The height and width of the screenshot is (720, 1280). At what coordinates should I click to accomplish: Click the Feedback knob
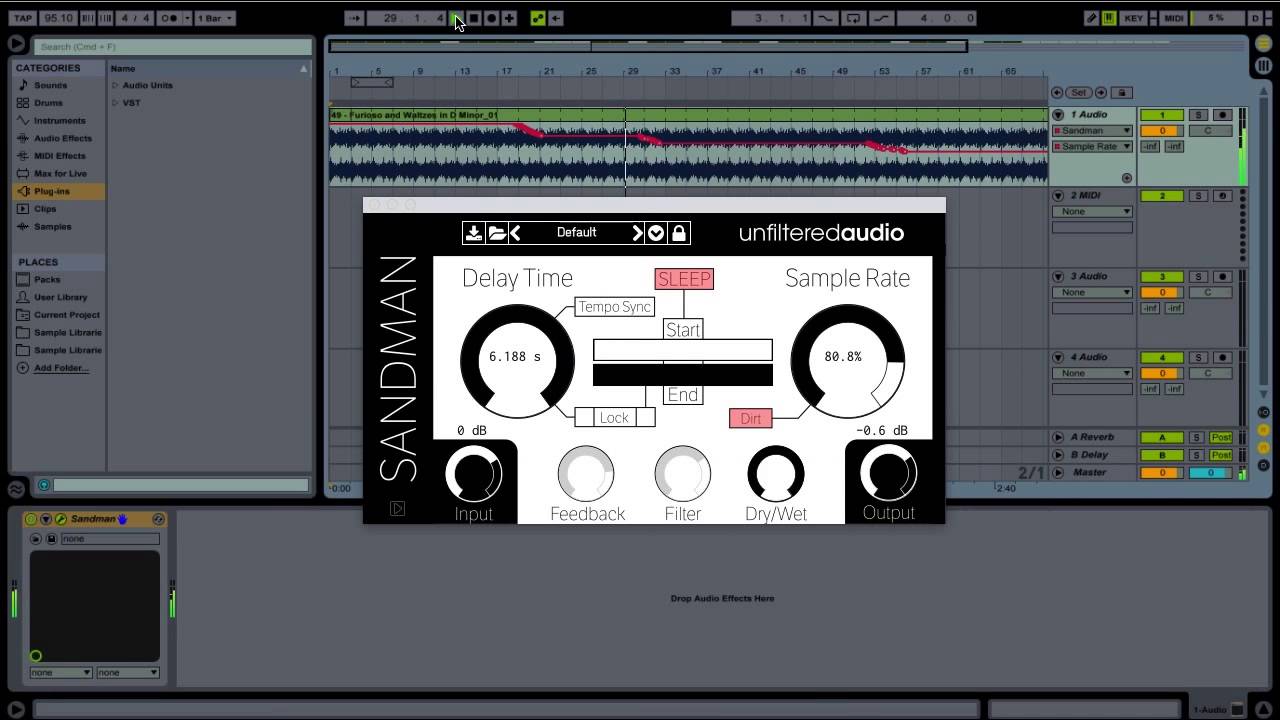tap(586, 474)
